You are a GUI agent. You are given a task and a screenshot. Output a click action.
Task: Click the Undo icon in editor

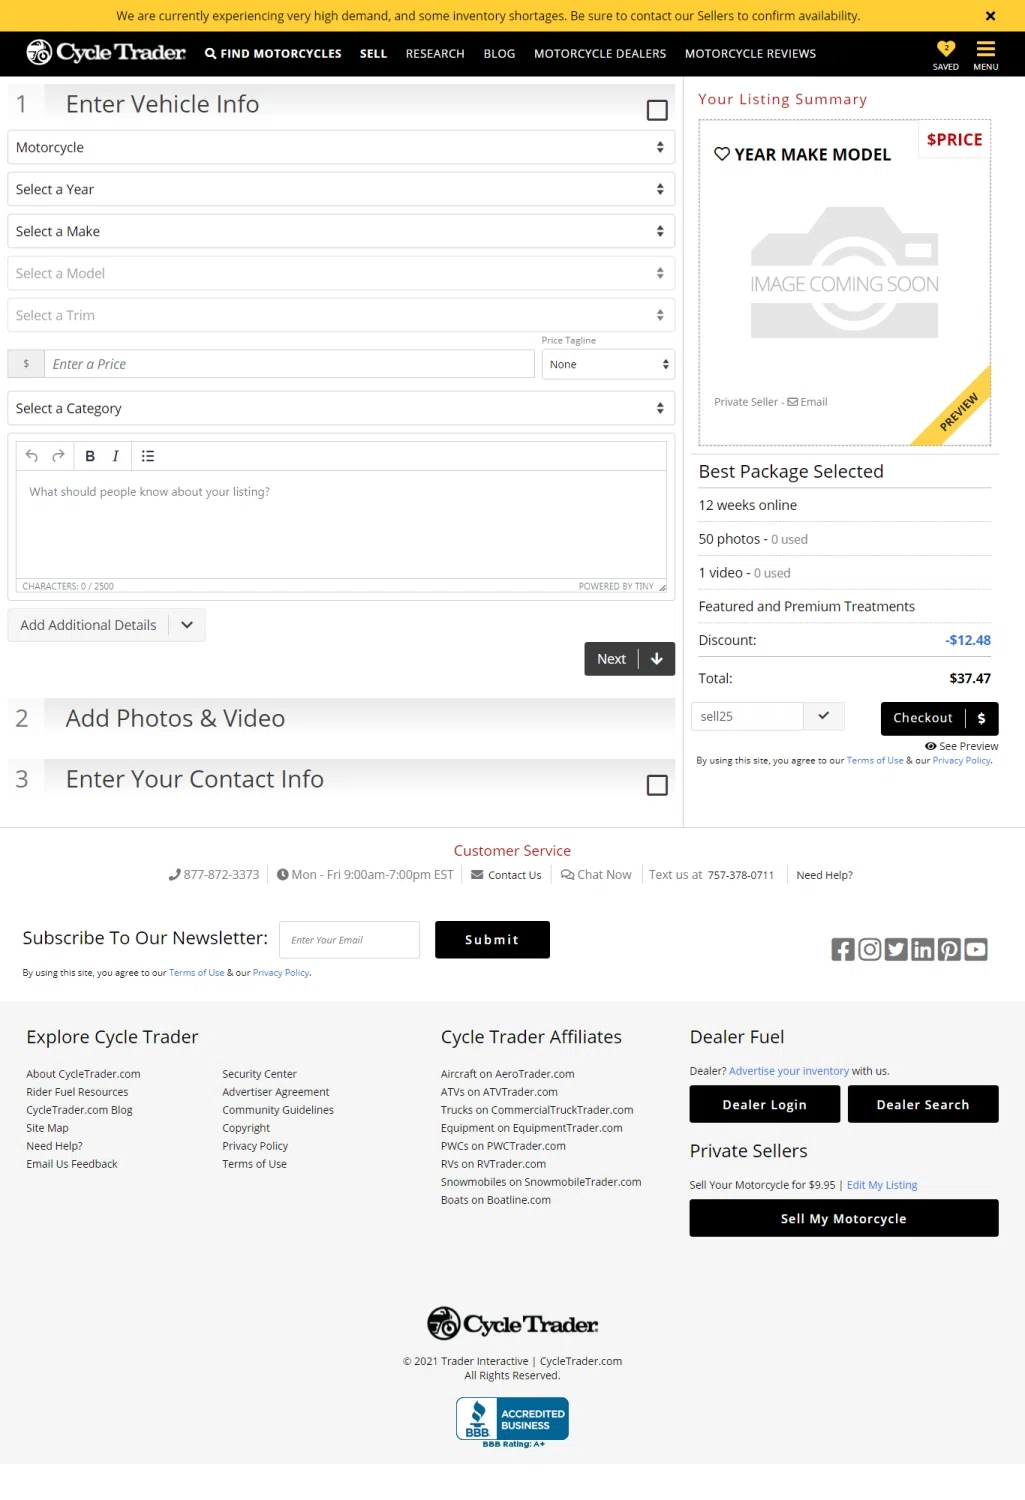click(32, 456)
